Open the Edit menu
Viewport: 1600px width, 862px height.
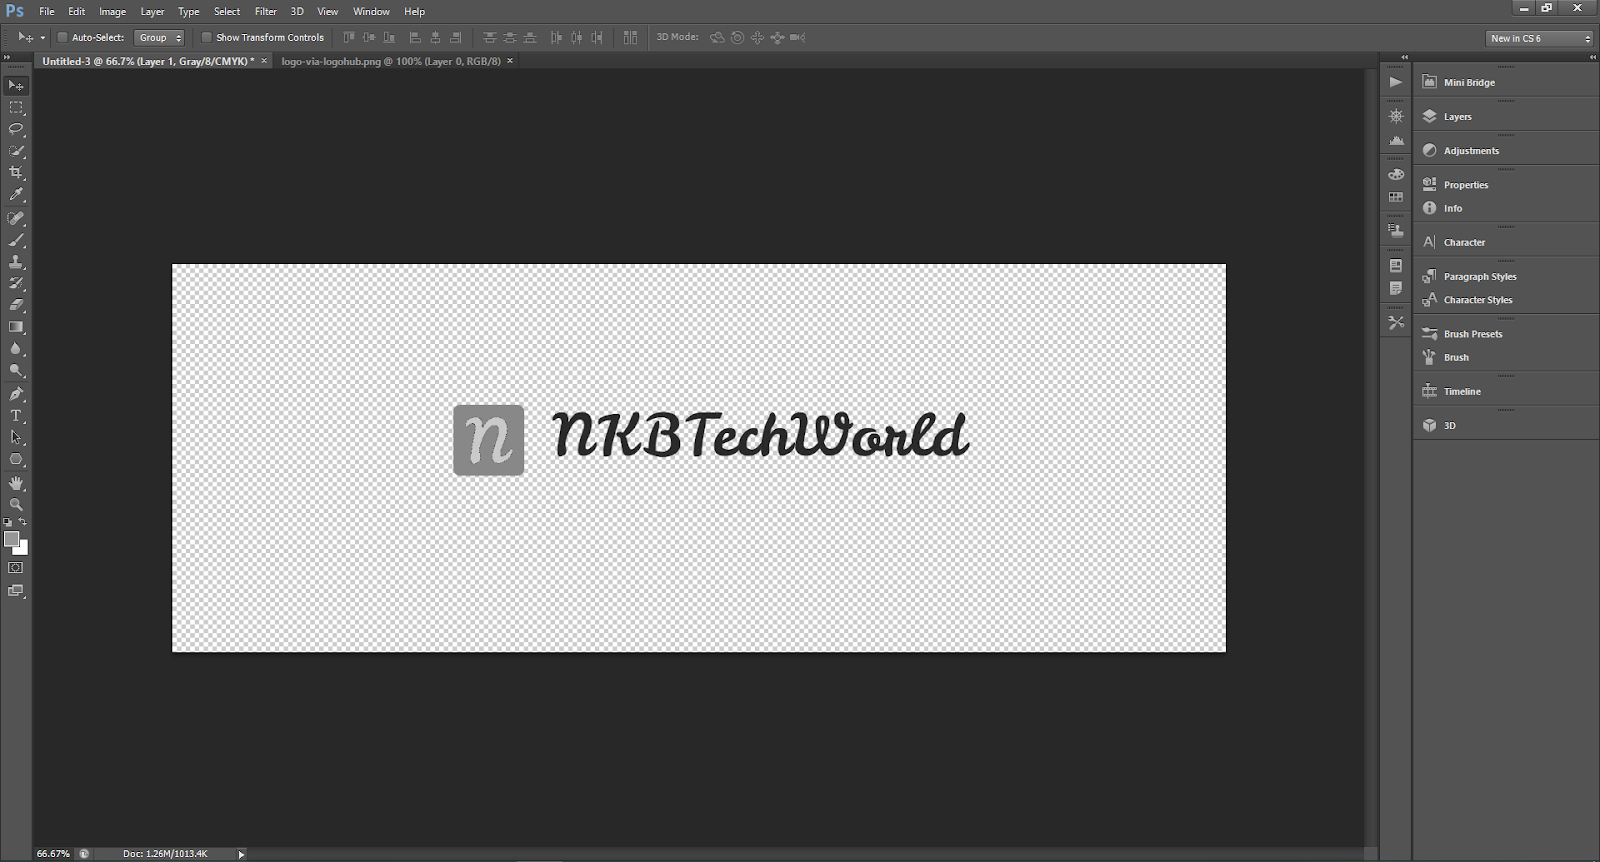77,11
